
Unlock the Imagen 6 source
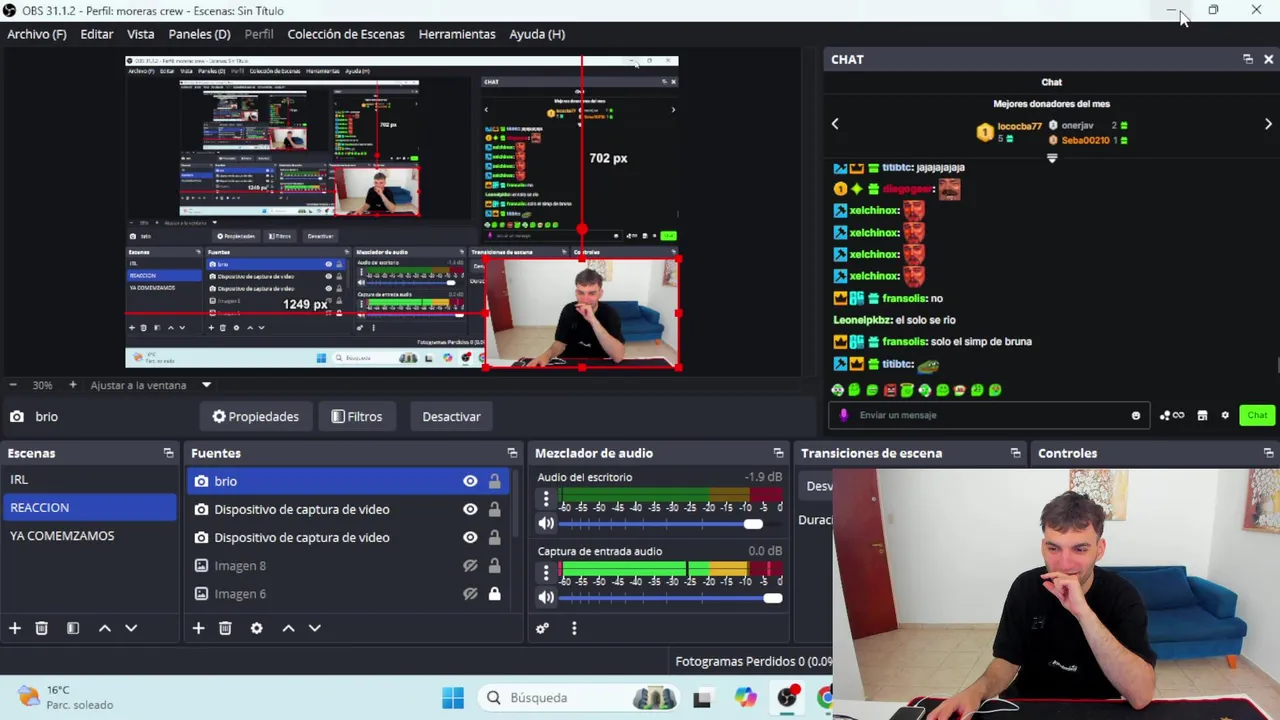pyautogui.click(x=494, y=593)
